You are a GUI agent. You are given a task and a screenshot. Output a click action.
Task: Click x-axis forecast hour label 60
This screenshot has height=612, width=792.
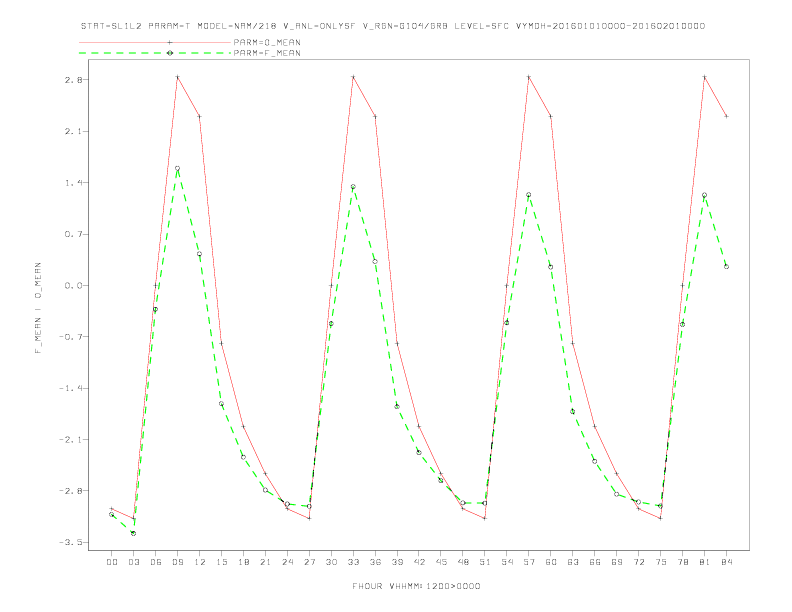[x=551, y=562]
